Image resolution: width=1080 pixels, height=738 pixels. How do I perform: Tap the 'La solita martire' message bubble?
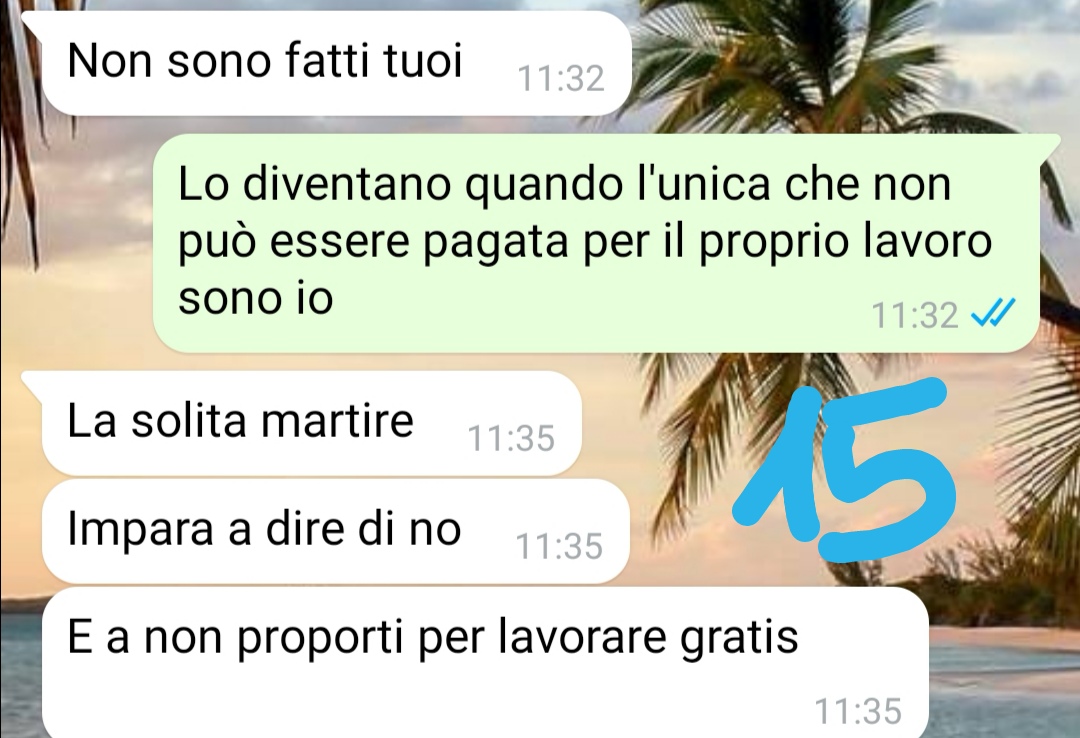(311, 423)
